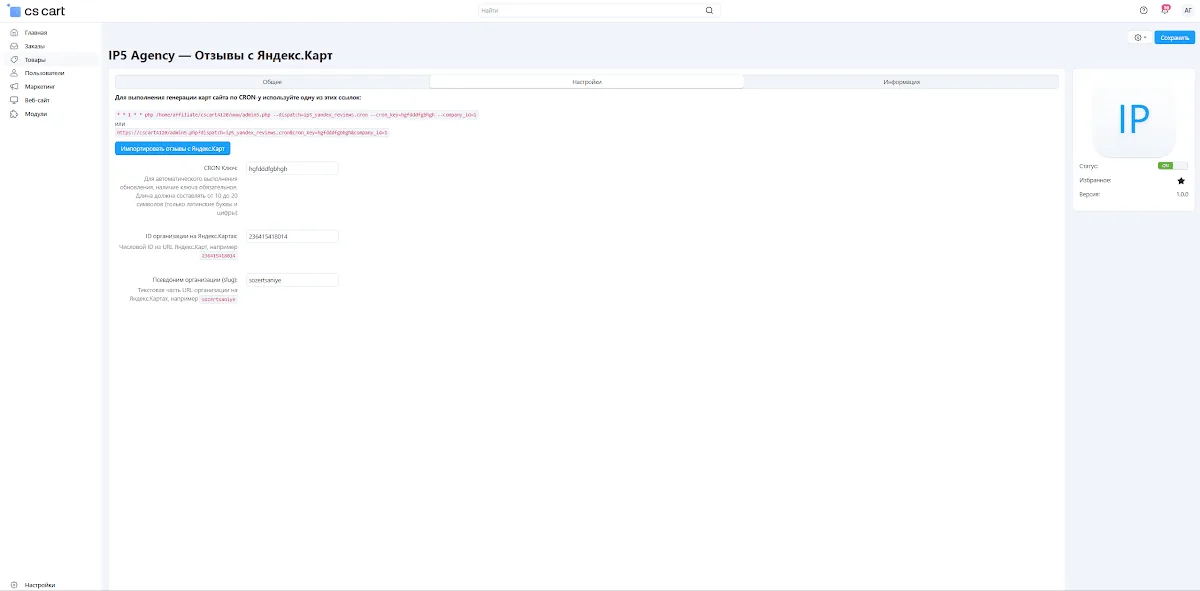
Task: Switch to the Общие tab
Action: pos(272,82)
